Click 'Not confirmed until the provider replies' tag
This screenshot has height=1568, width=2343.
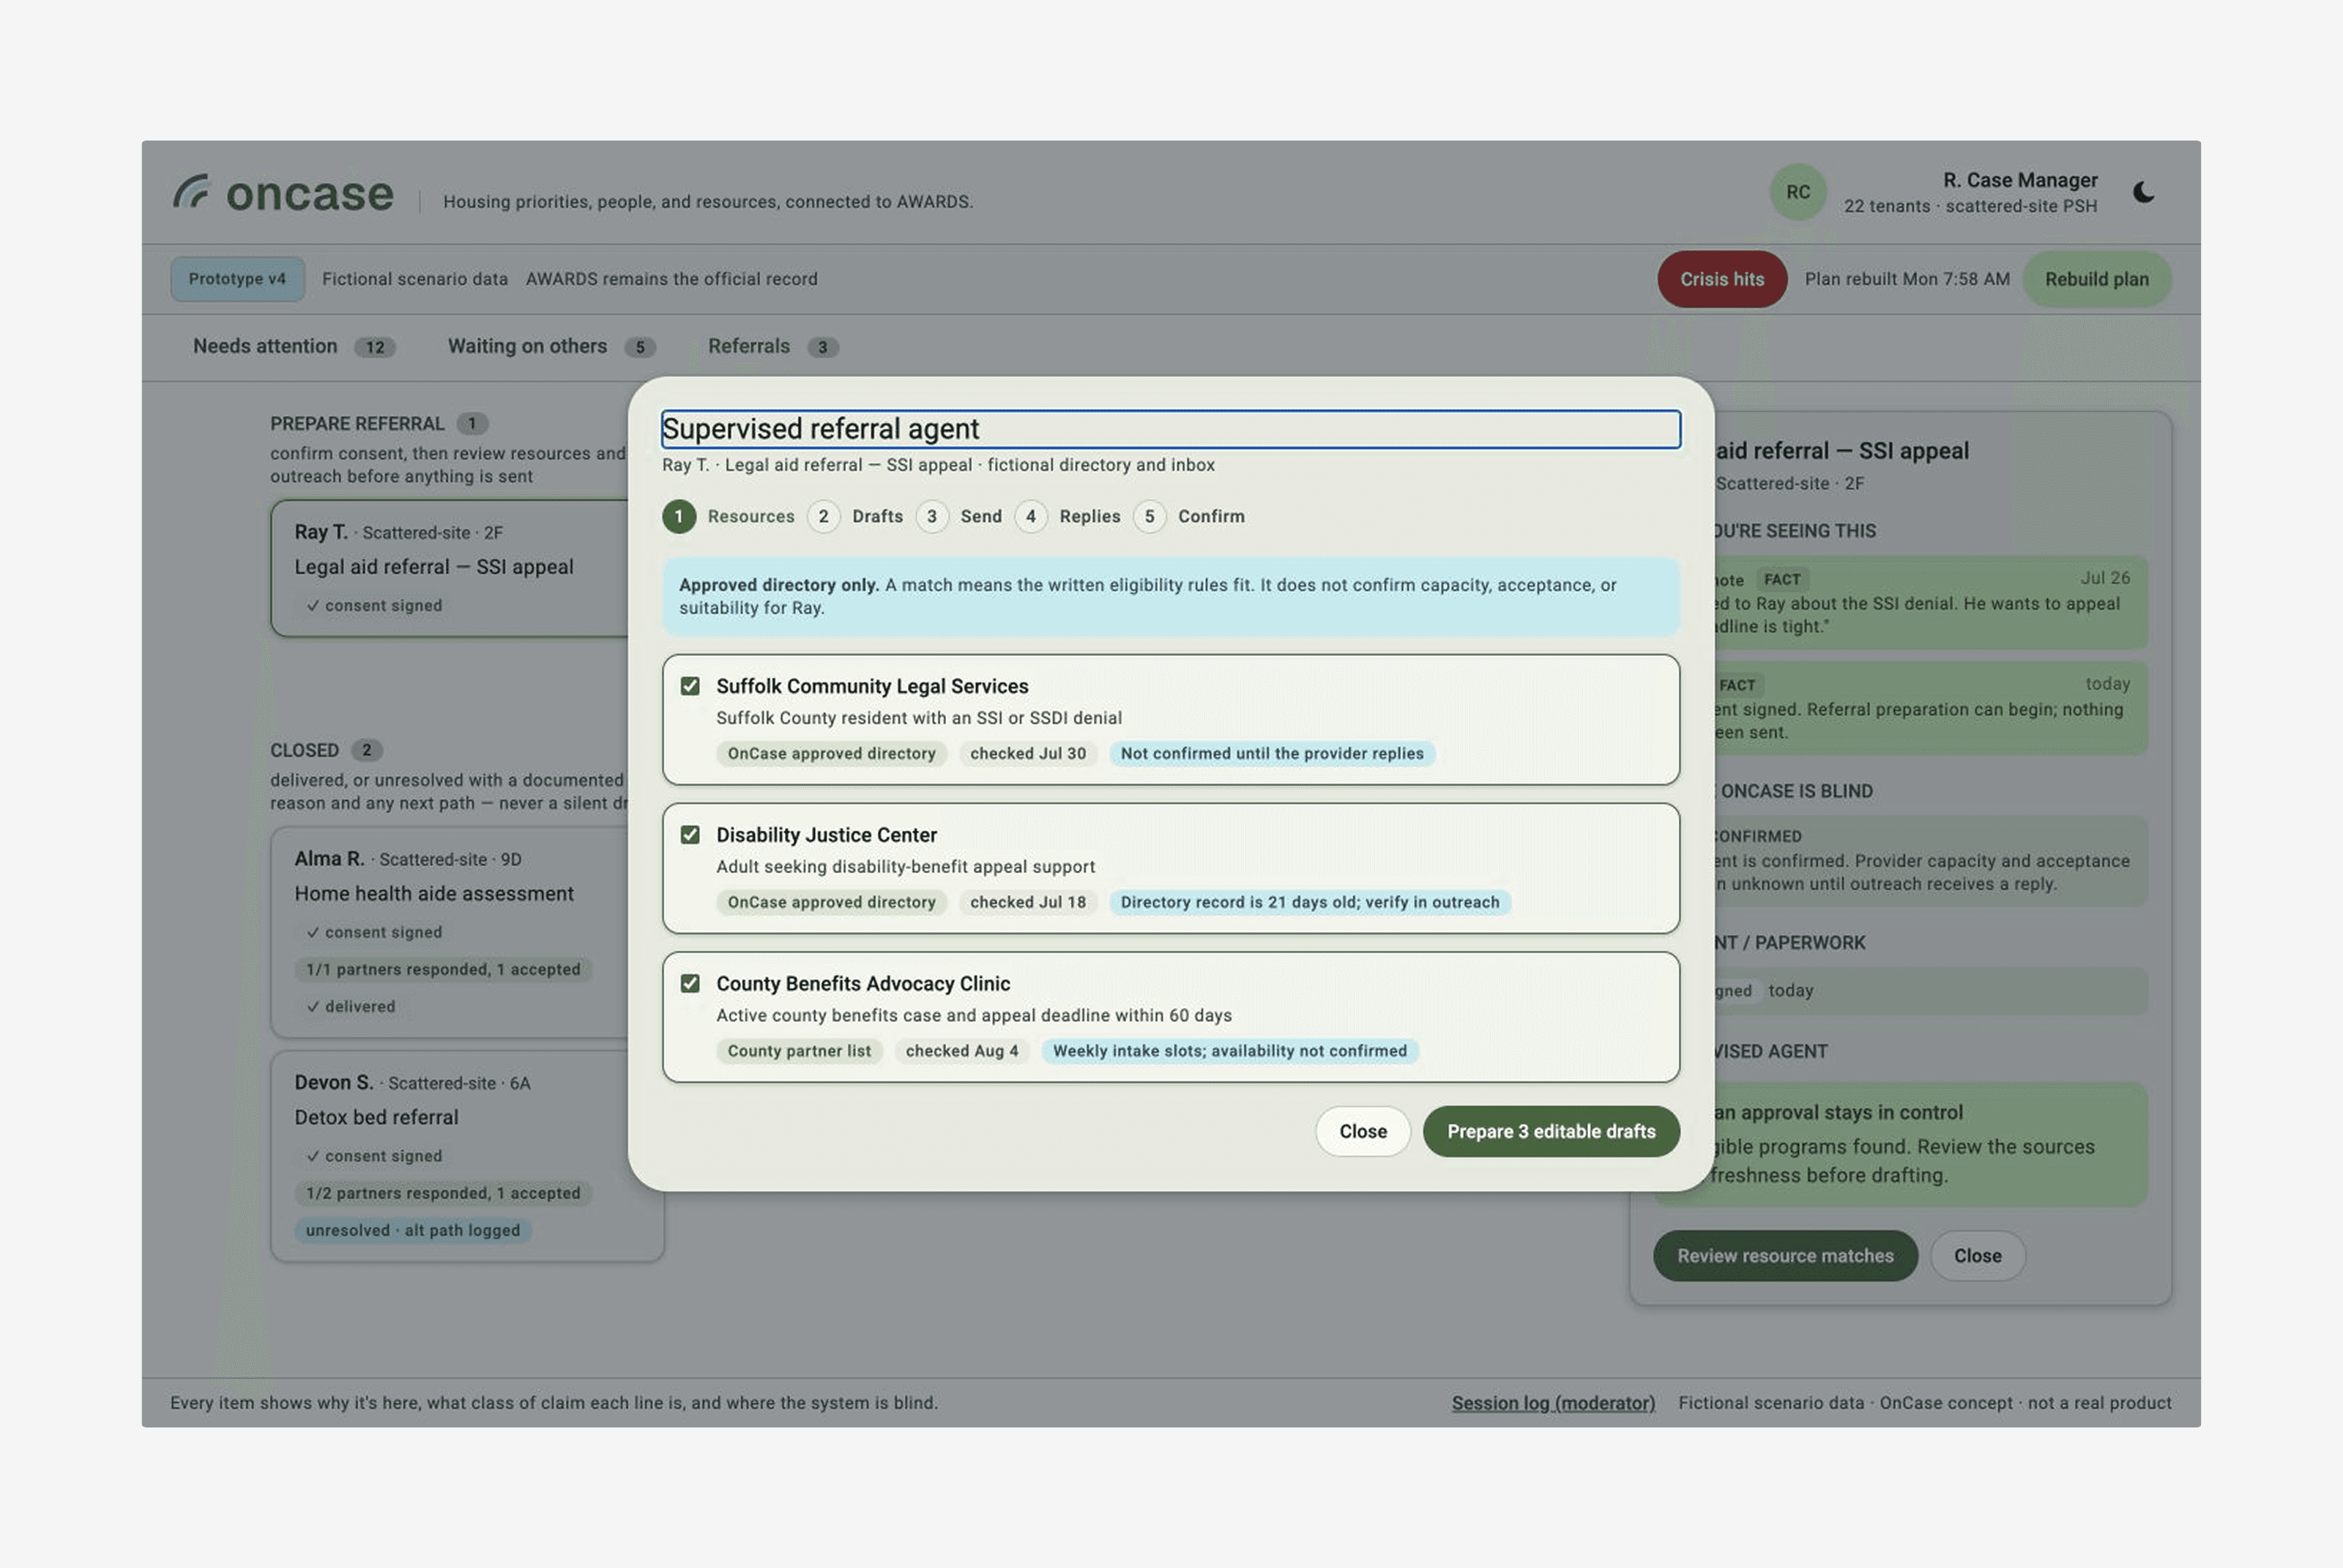(x=1272, y=754)
